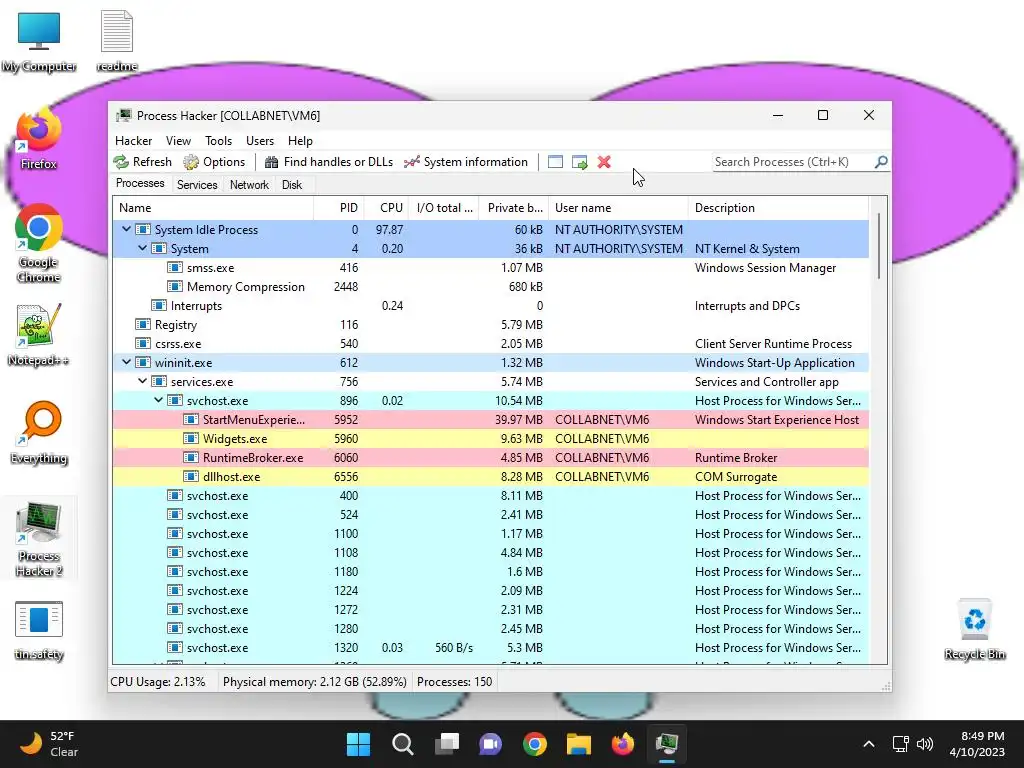Open the Everything search desktop icon
This screenshot has height=768, width=1024.
point(39,433)
